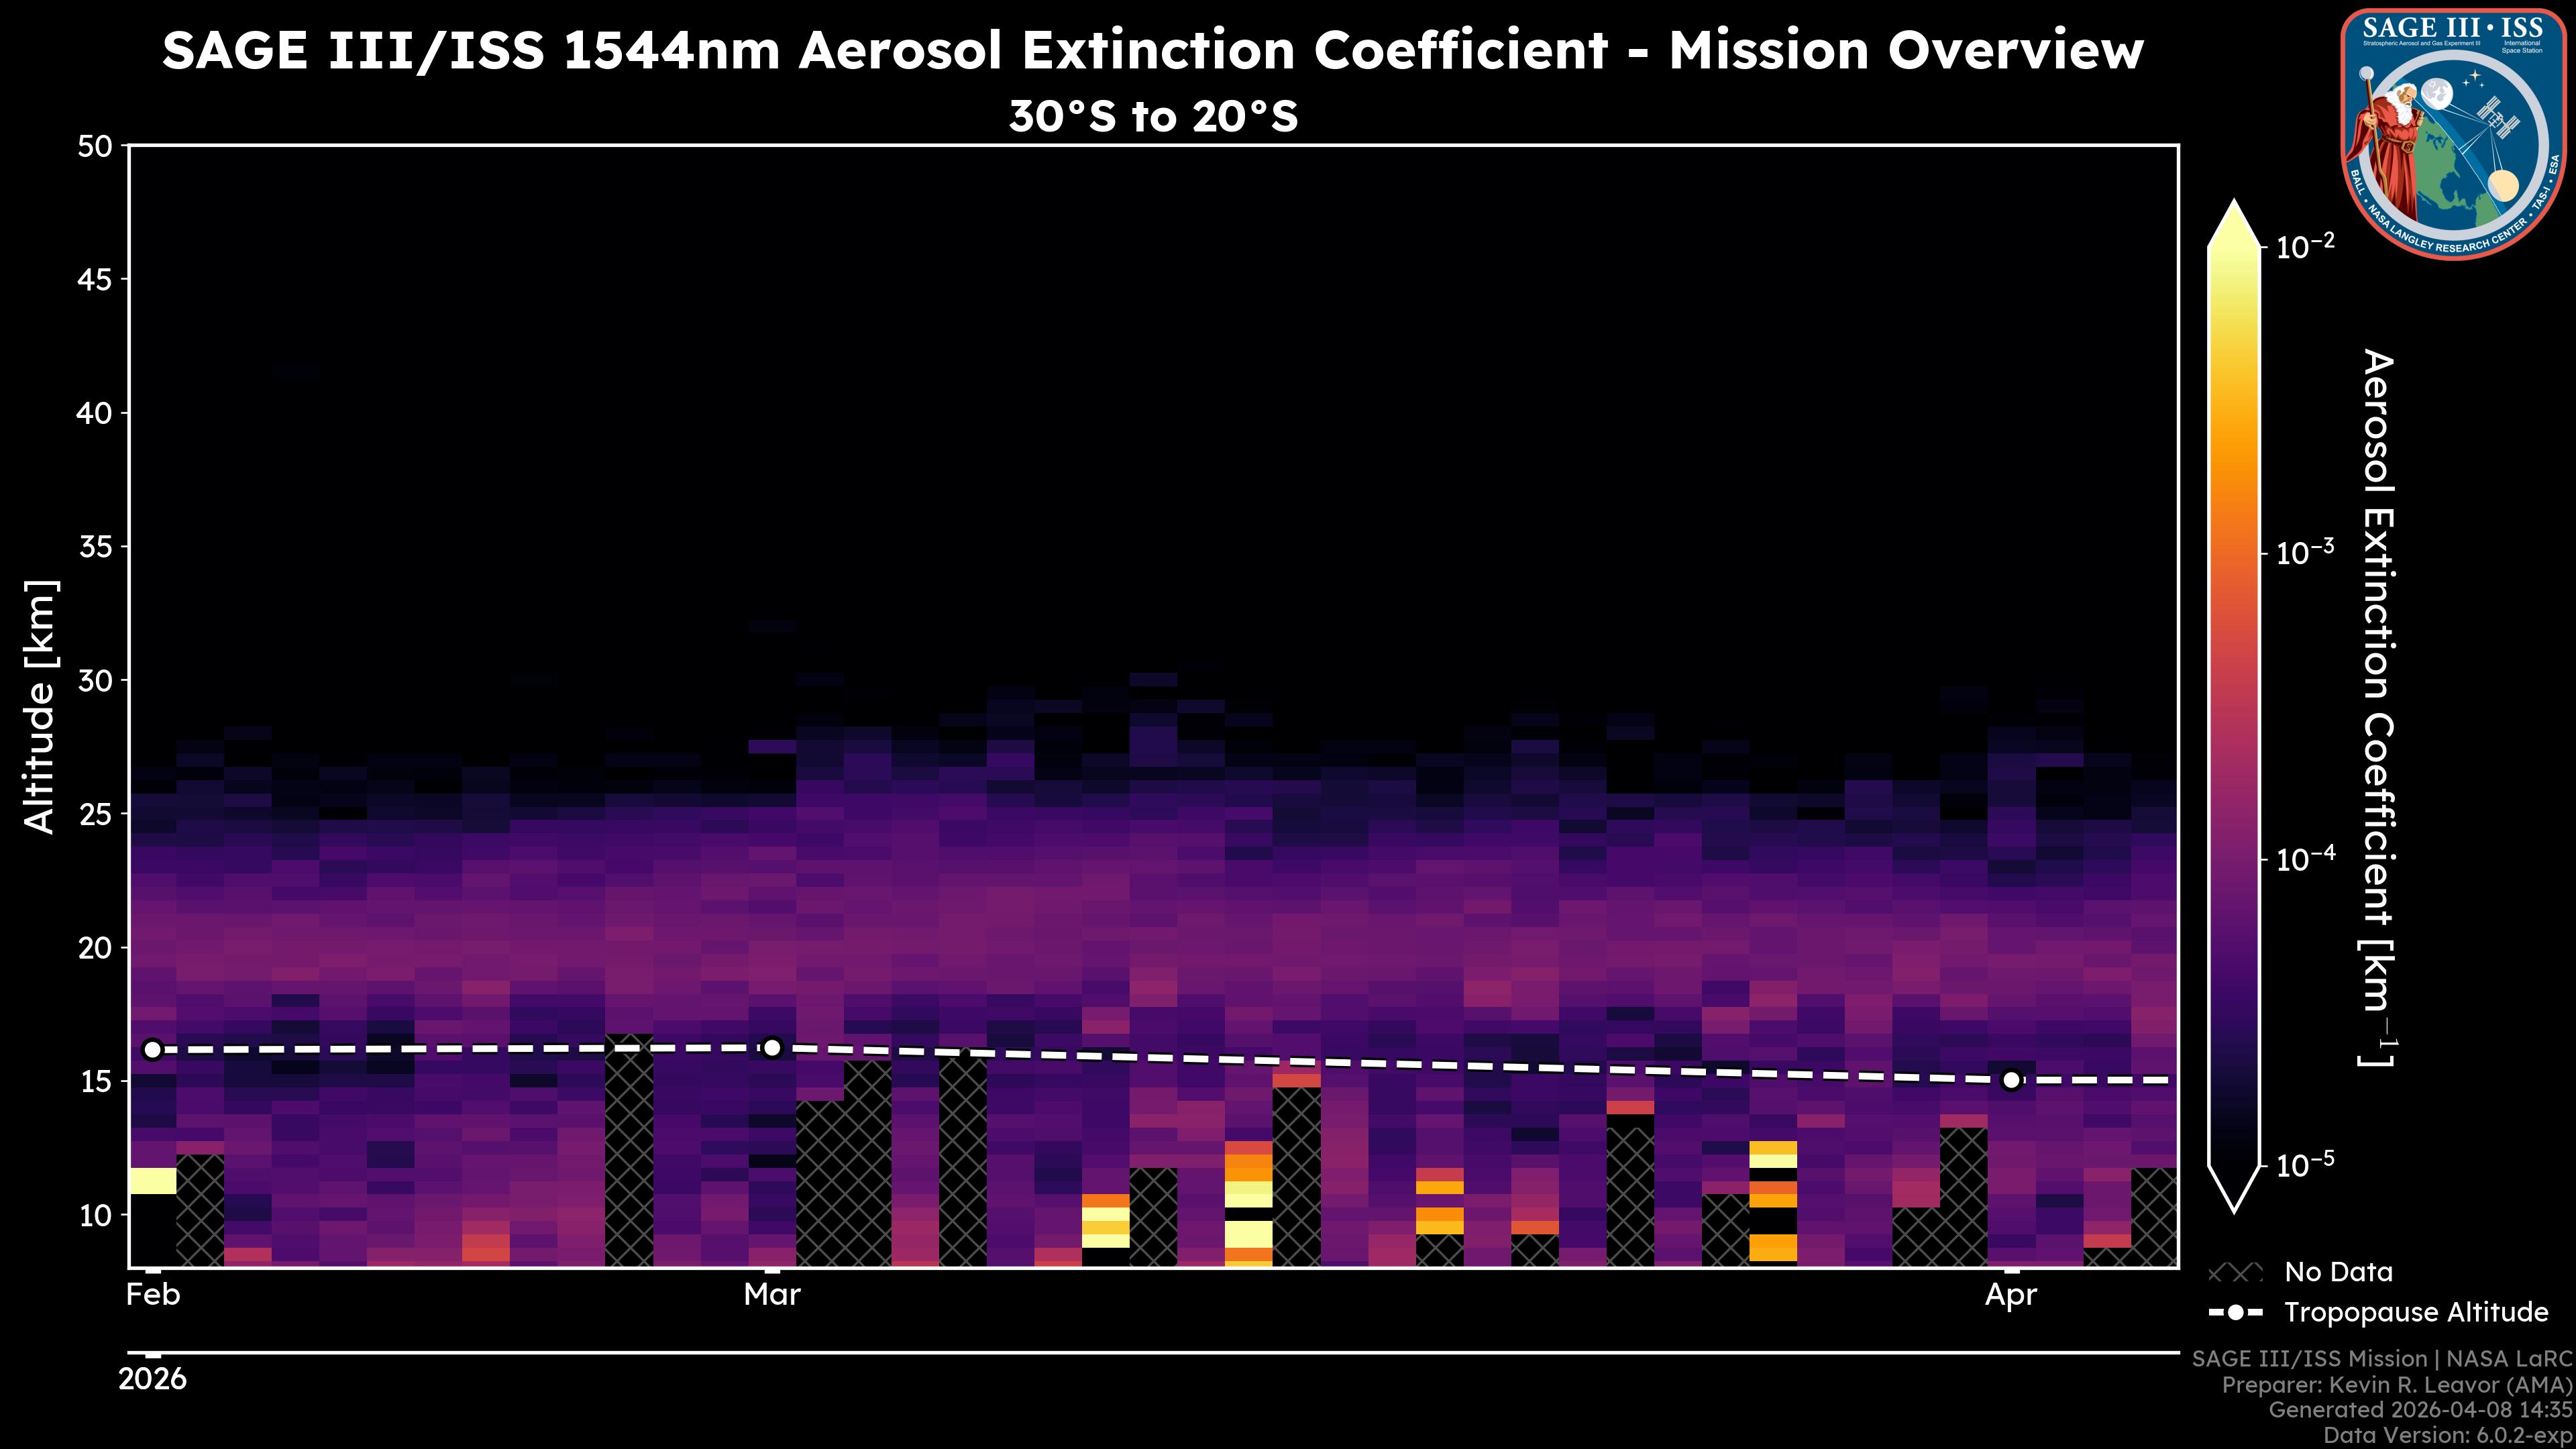2576x1449 pixels.
Task: Click the tropopause marker at March
Action: pos(771,1047)
